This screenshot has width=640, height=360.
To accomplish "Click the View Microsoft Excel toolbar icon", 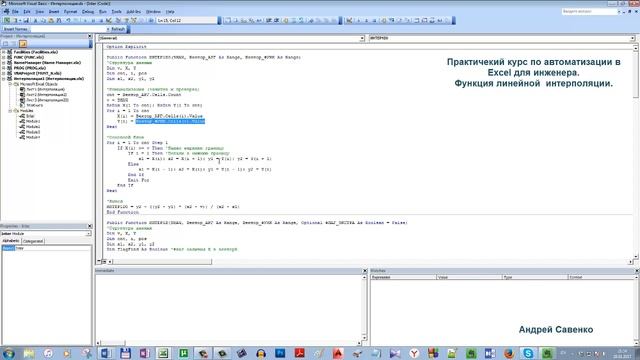I will 7,20.
